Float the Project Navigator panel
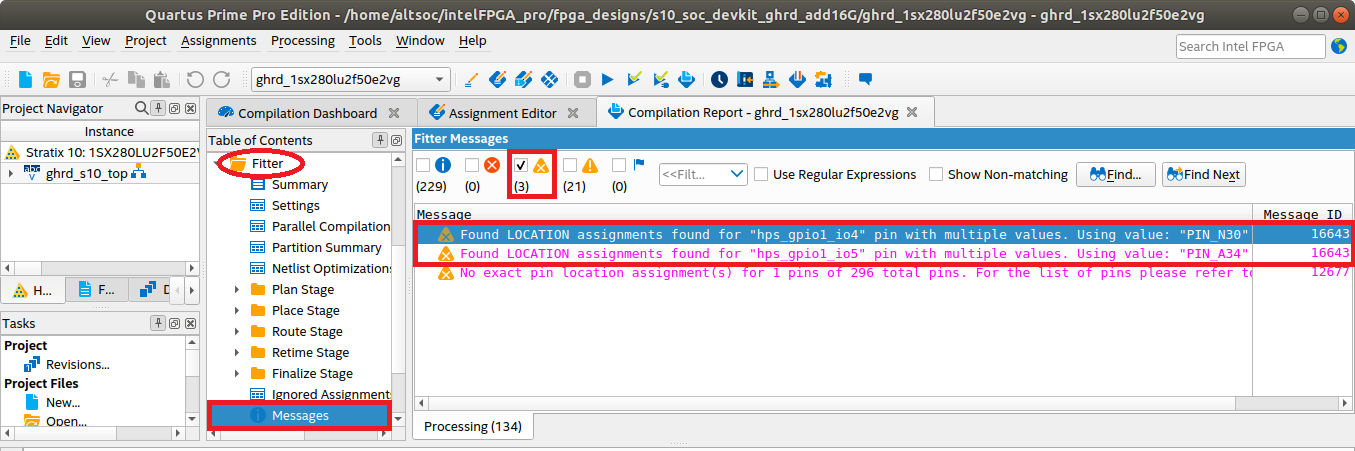This screenshot has width=1355, height=451. tap(174, 108)
